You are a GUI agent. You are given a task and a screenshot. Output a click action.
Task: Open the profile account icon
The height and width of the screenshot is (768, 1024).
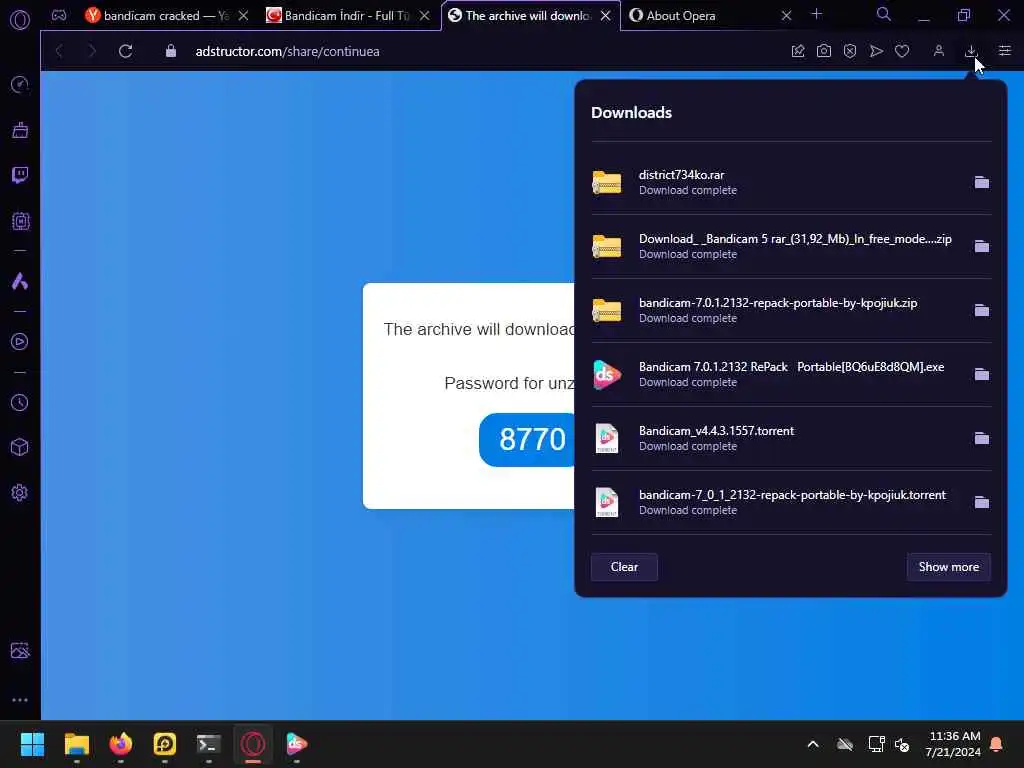[938, 51]
